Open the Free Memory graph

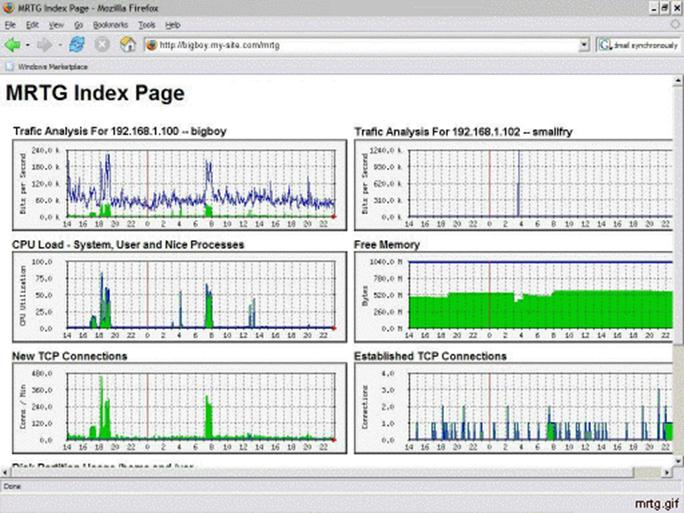click(514, 297)
